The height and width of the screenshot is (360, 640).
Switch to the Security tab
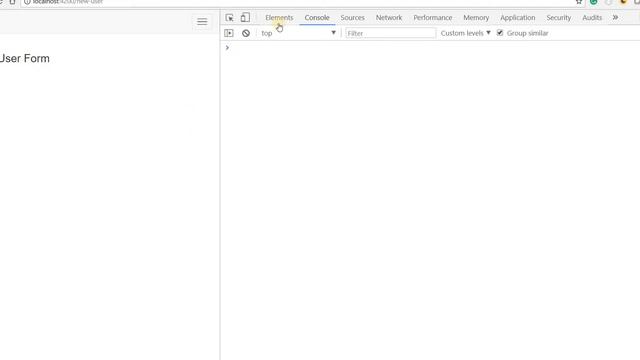tap(558, 18)
